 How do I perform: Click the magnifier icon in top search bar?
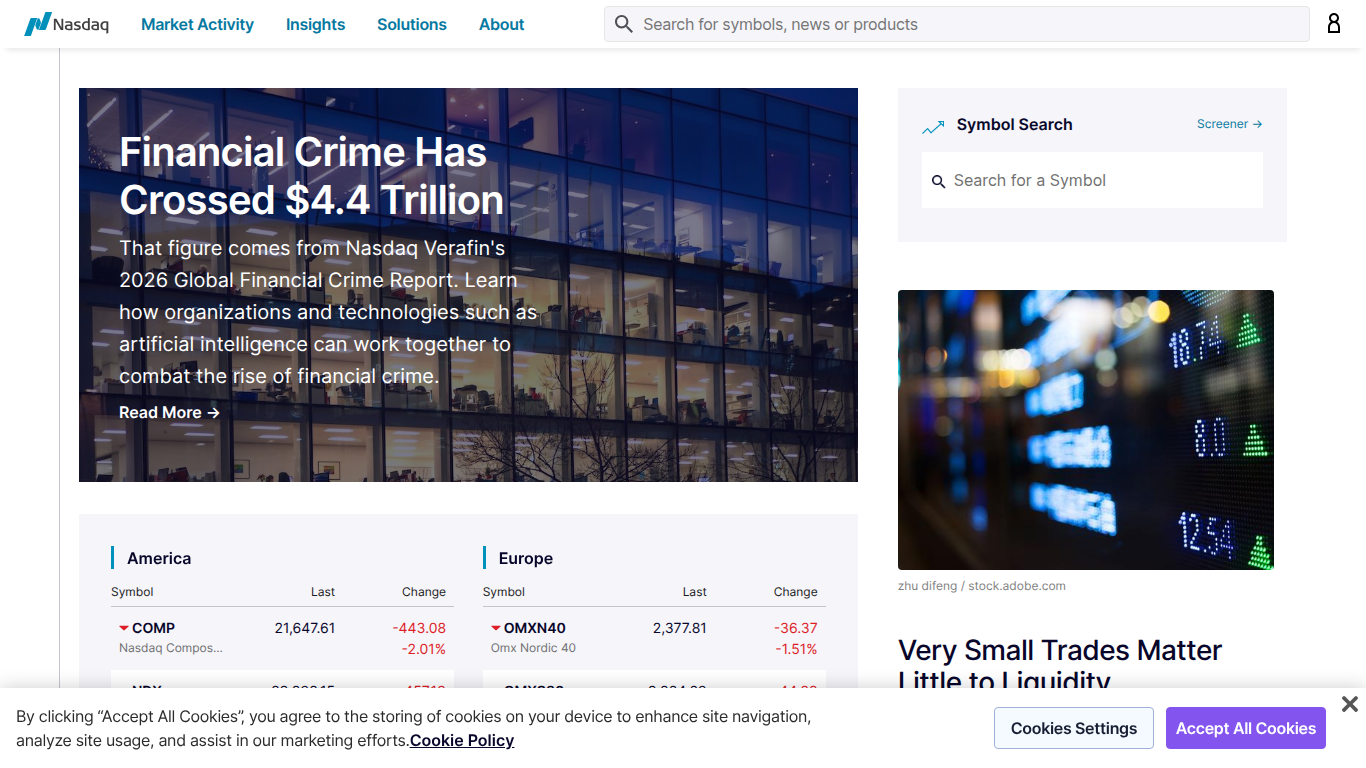pyautogui.click(x=624, y=24)
